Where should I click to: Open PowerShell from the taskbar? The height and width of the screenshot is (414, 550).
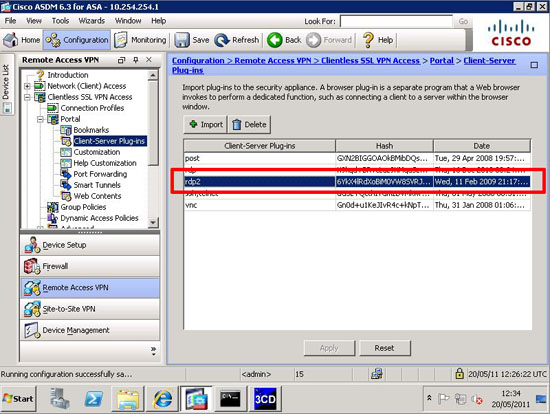click(94, 399)
